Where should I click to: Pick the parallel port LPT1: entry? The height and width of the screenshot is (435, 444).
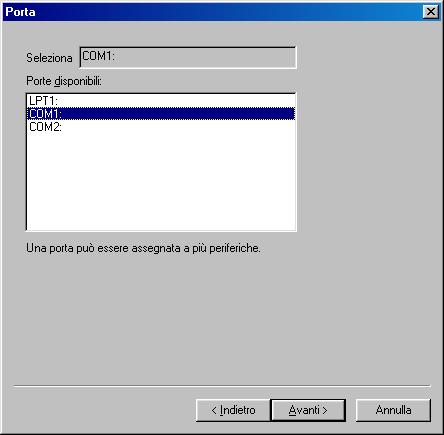(x=161, y=101)
